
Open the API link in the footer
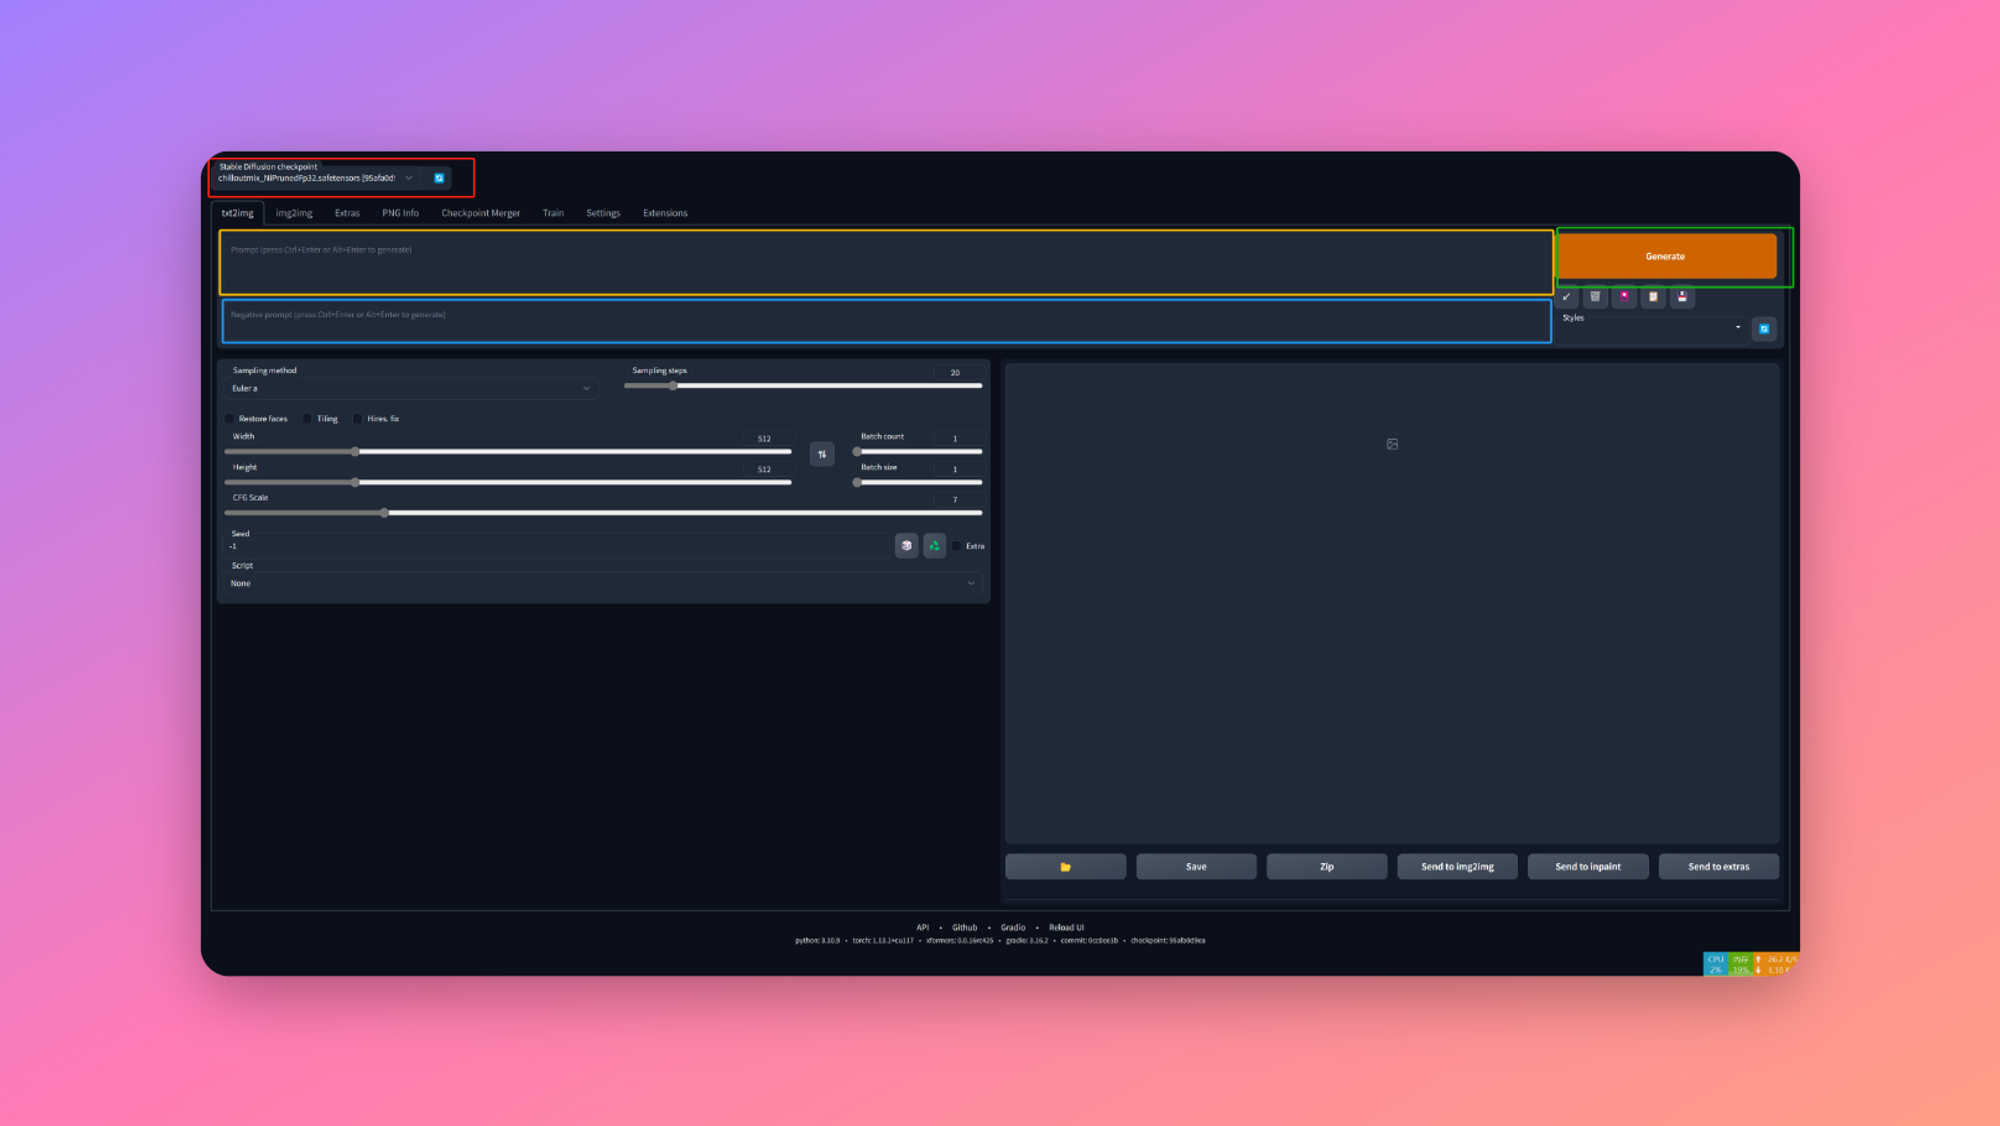923,928
